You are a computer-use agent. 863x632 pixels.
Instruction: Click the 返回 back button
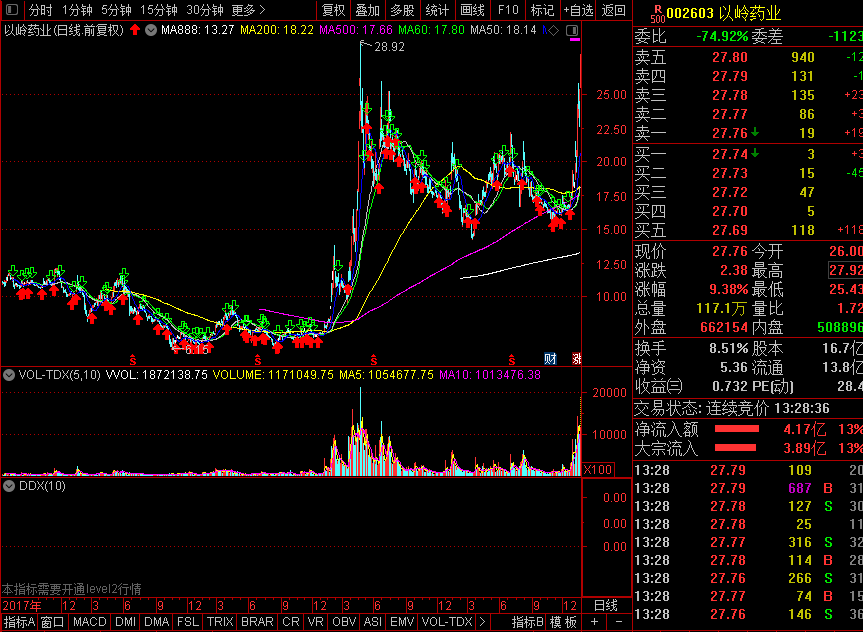click(x=613, y=10)
